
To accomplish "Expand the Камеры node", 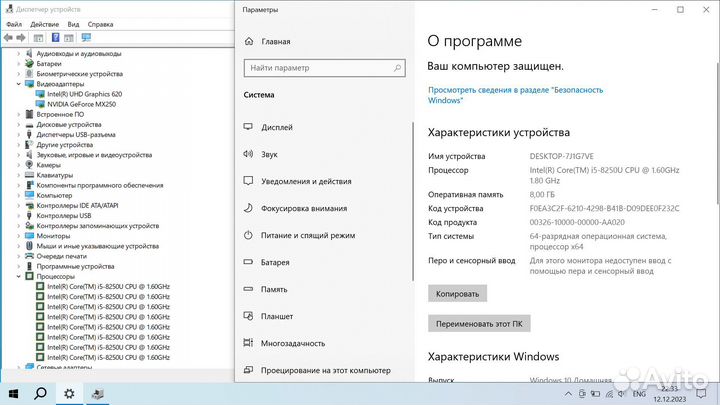I will pyautogui.click(x=19, y=165).
